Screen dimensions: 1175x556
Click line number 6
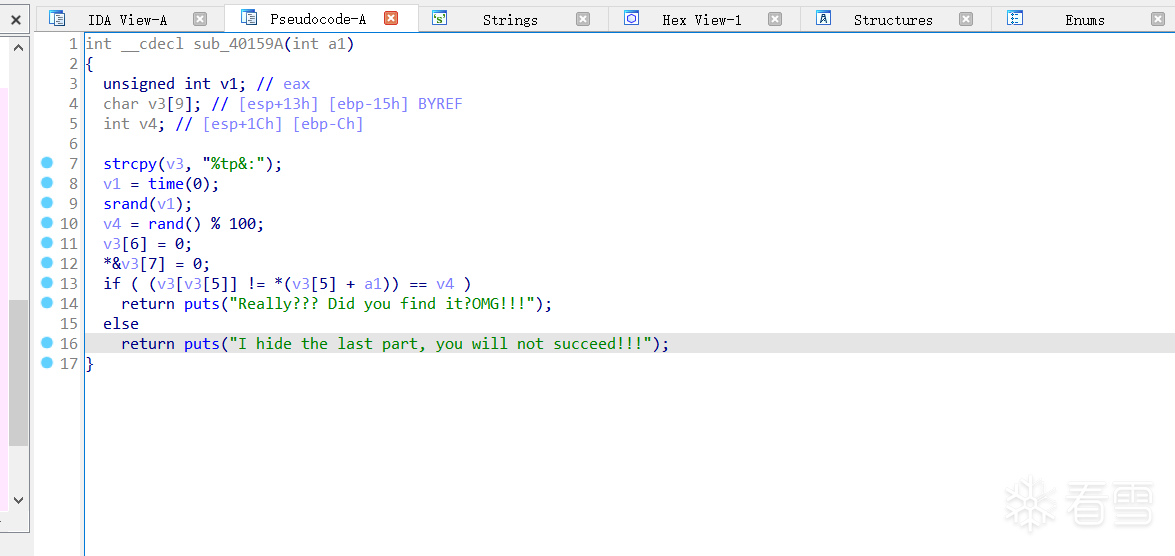(x=73, y=144)
